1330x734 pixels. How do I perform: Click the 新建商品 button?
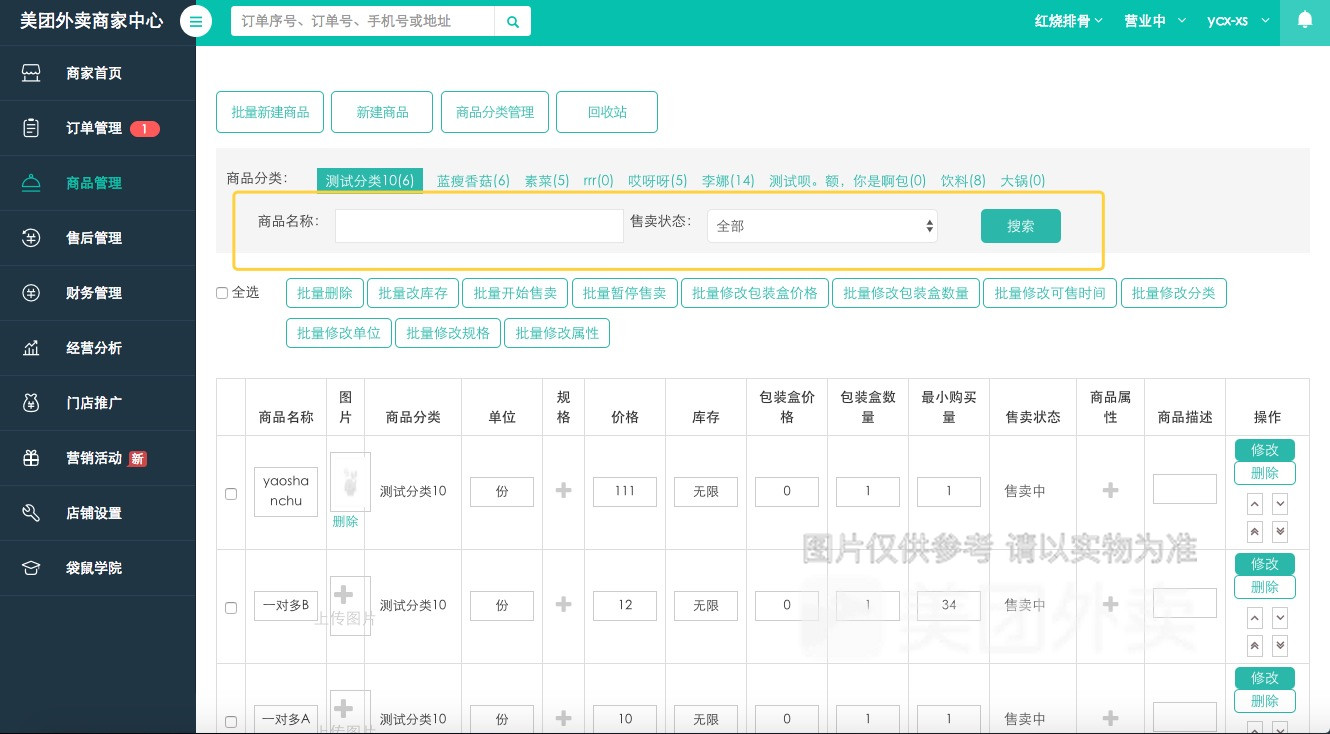click(382, 112)
